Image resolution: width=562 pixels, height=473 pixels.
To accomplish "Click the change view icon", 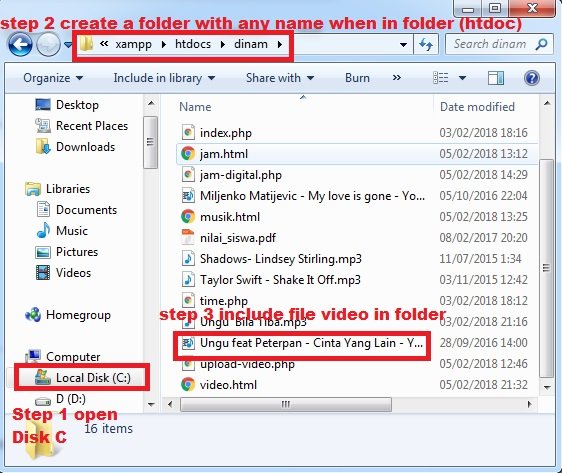I will [x=440, y=78].
